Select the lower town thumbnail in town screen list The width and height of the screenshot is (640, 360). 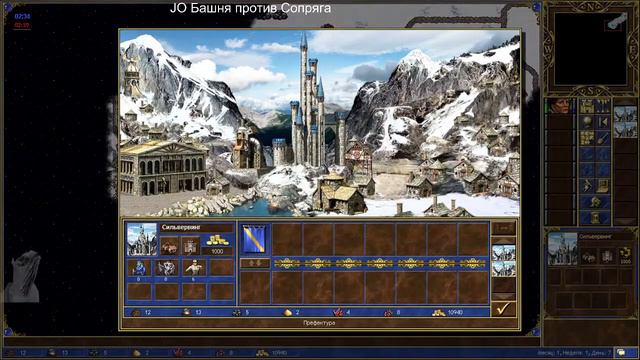tap(503, 269)
